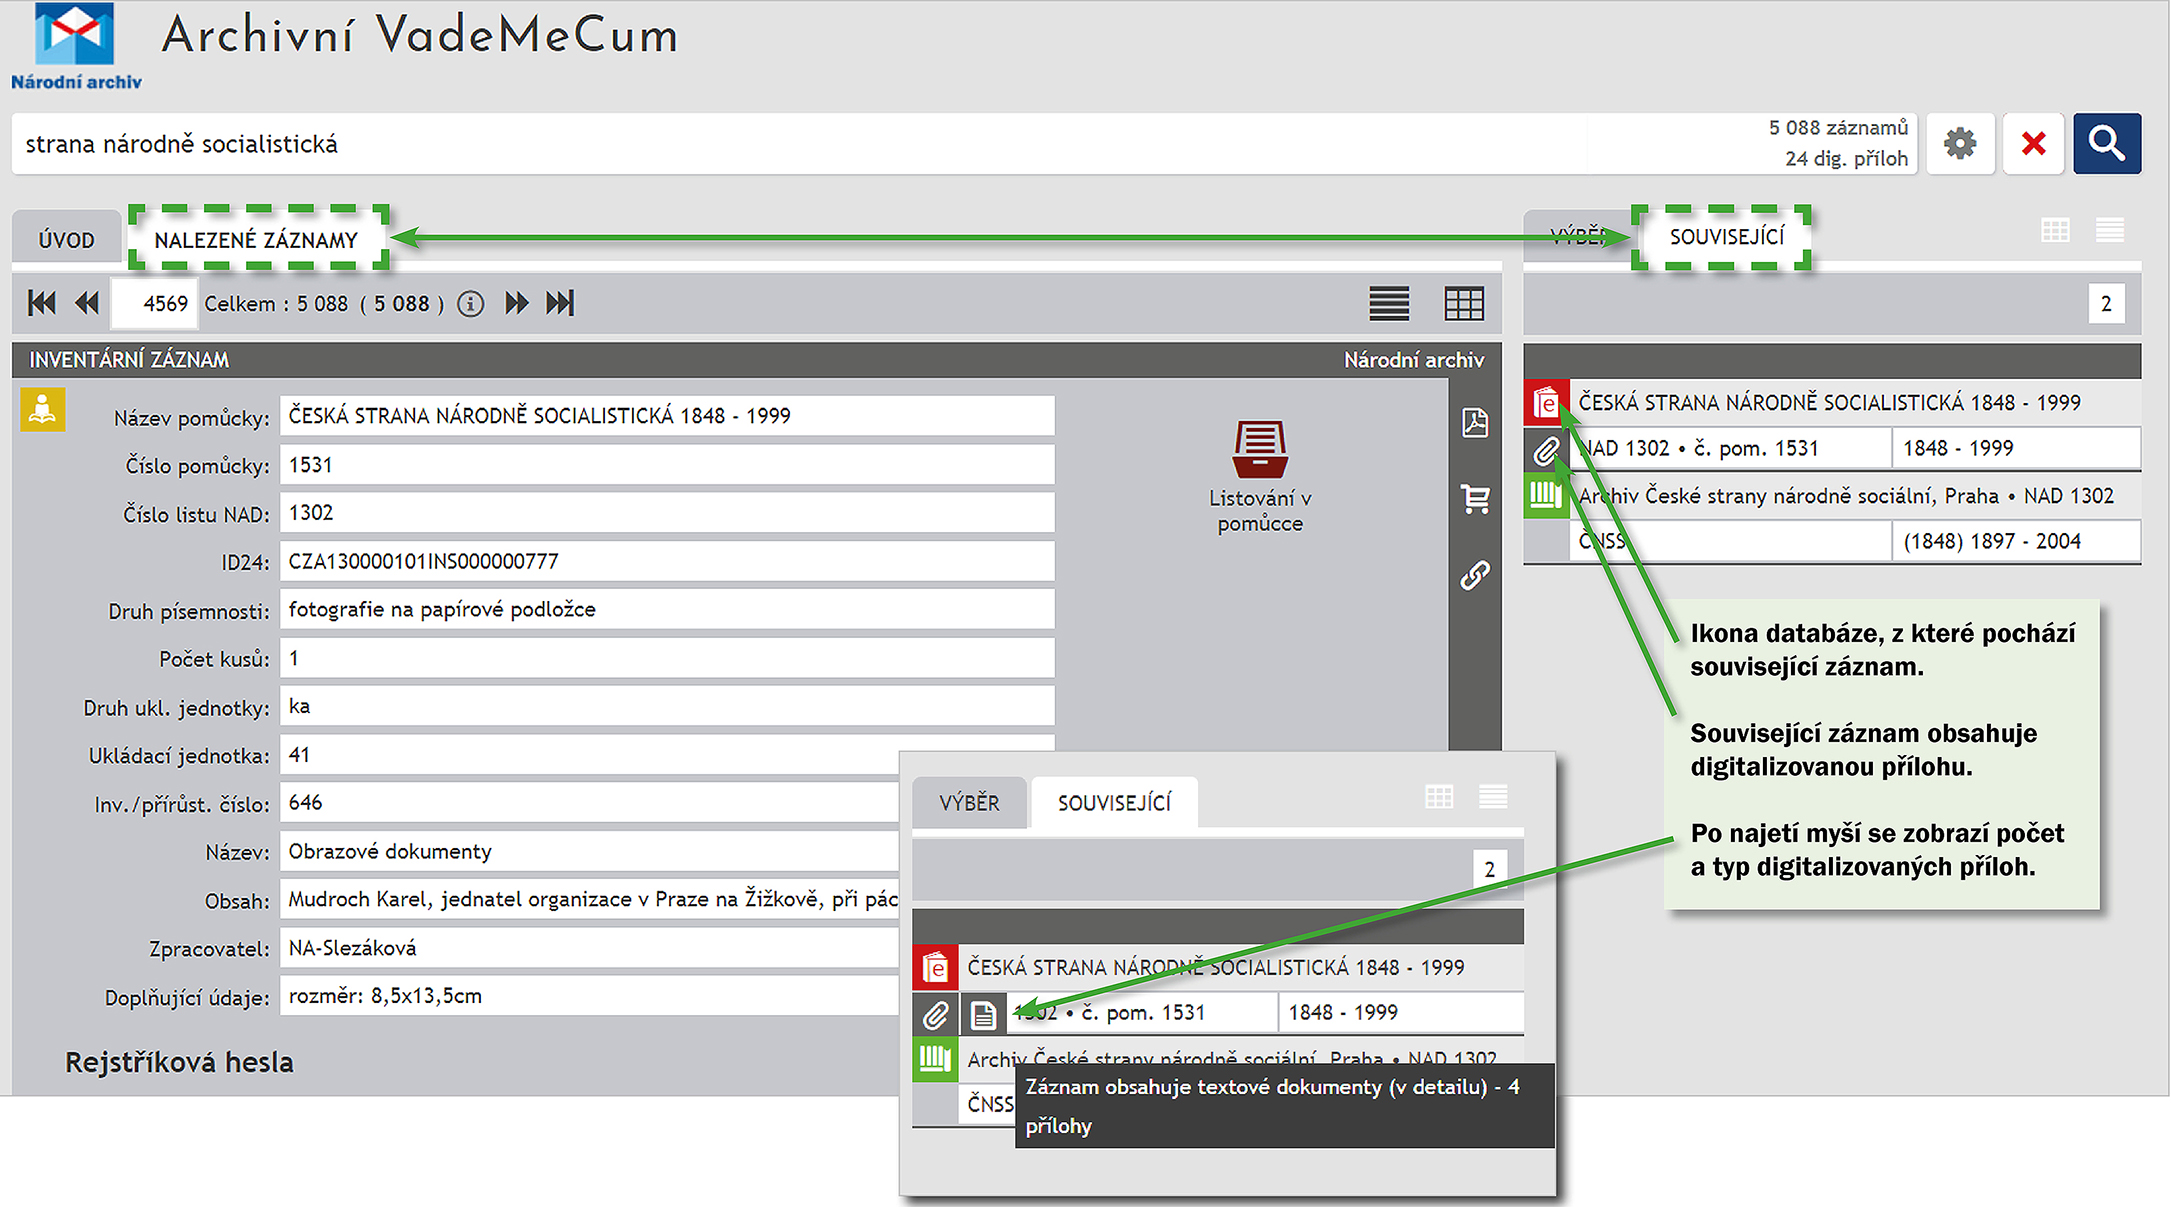Viewport: 2171px width, 1207px height.
Task: Go to previous record arrow
Action: [x=87, y=303]
